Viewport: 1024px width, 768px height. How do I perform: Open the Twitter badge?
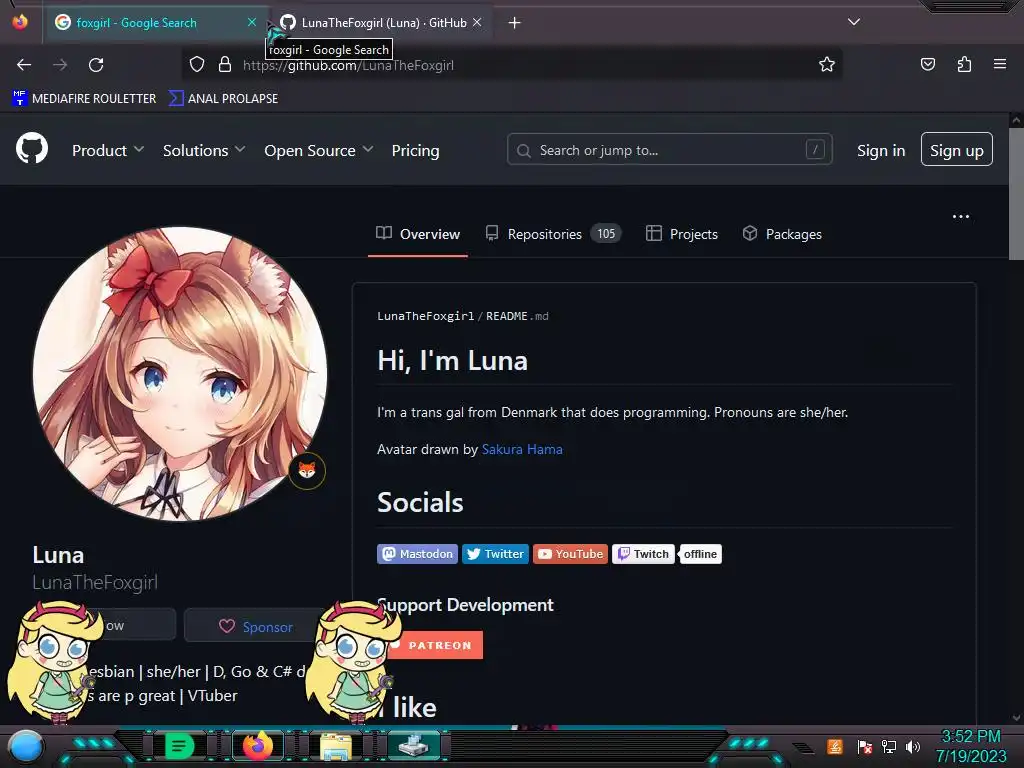pyautogui.click(x=495, y=554)
